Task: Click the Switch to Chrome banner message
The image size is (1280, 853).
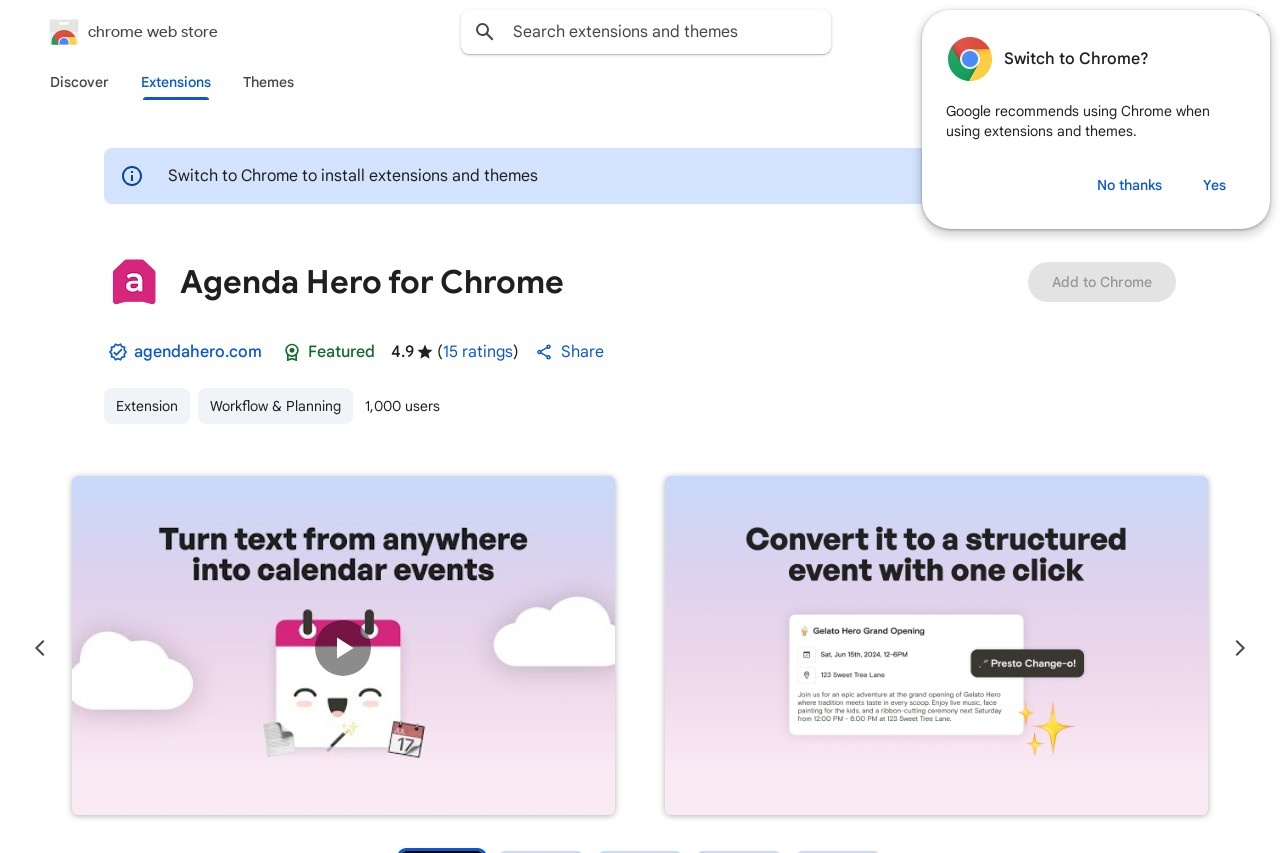Action: pos(353,176)
